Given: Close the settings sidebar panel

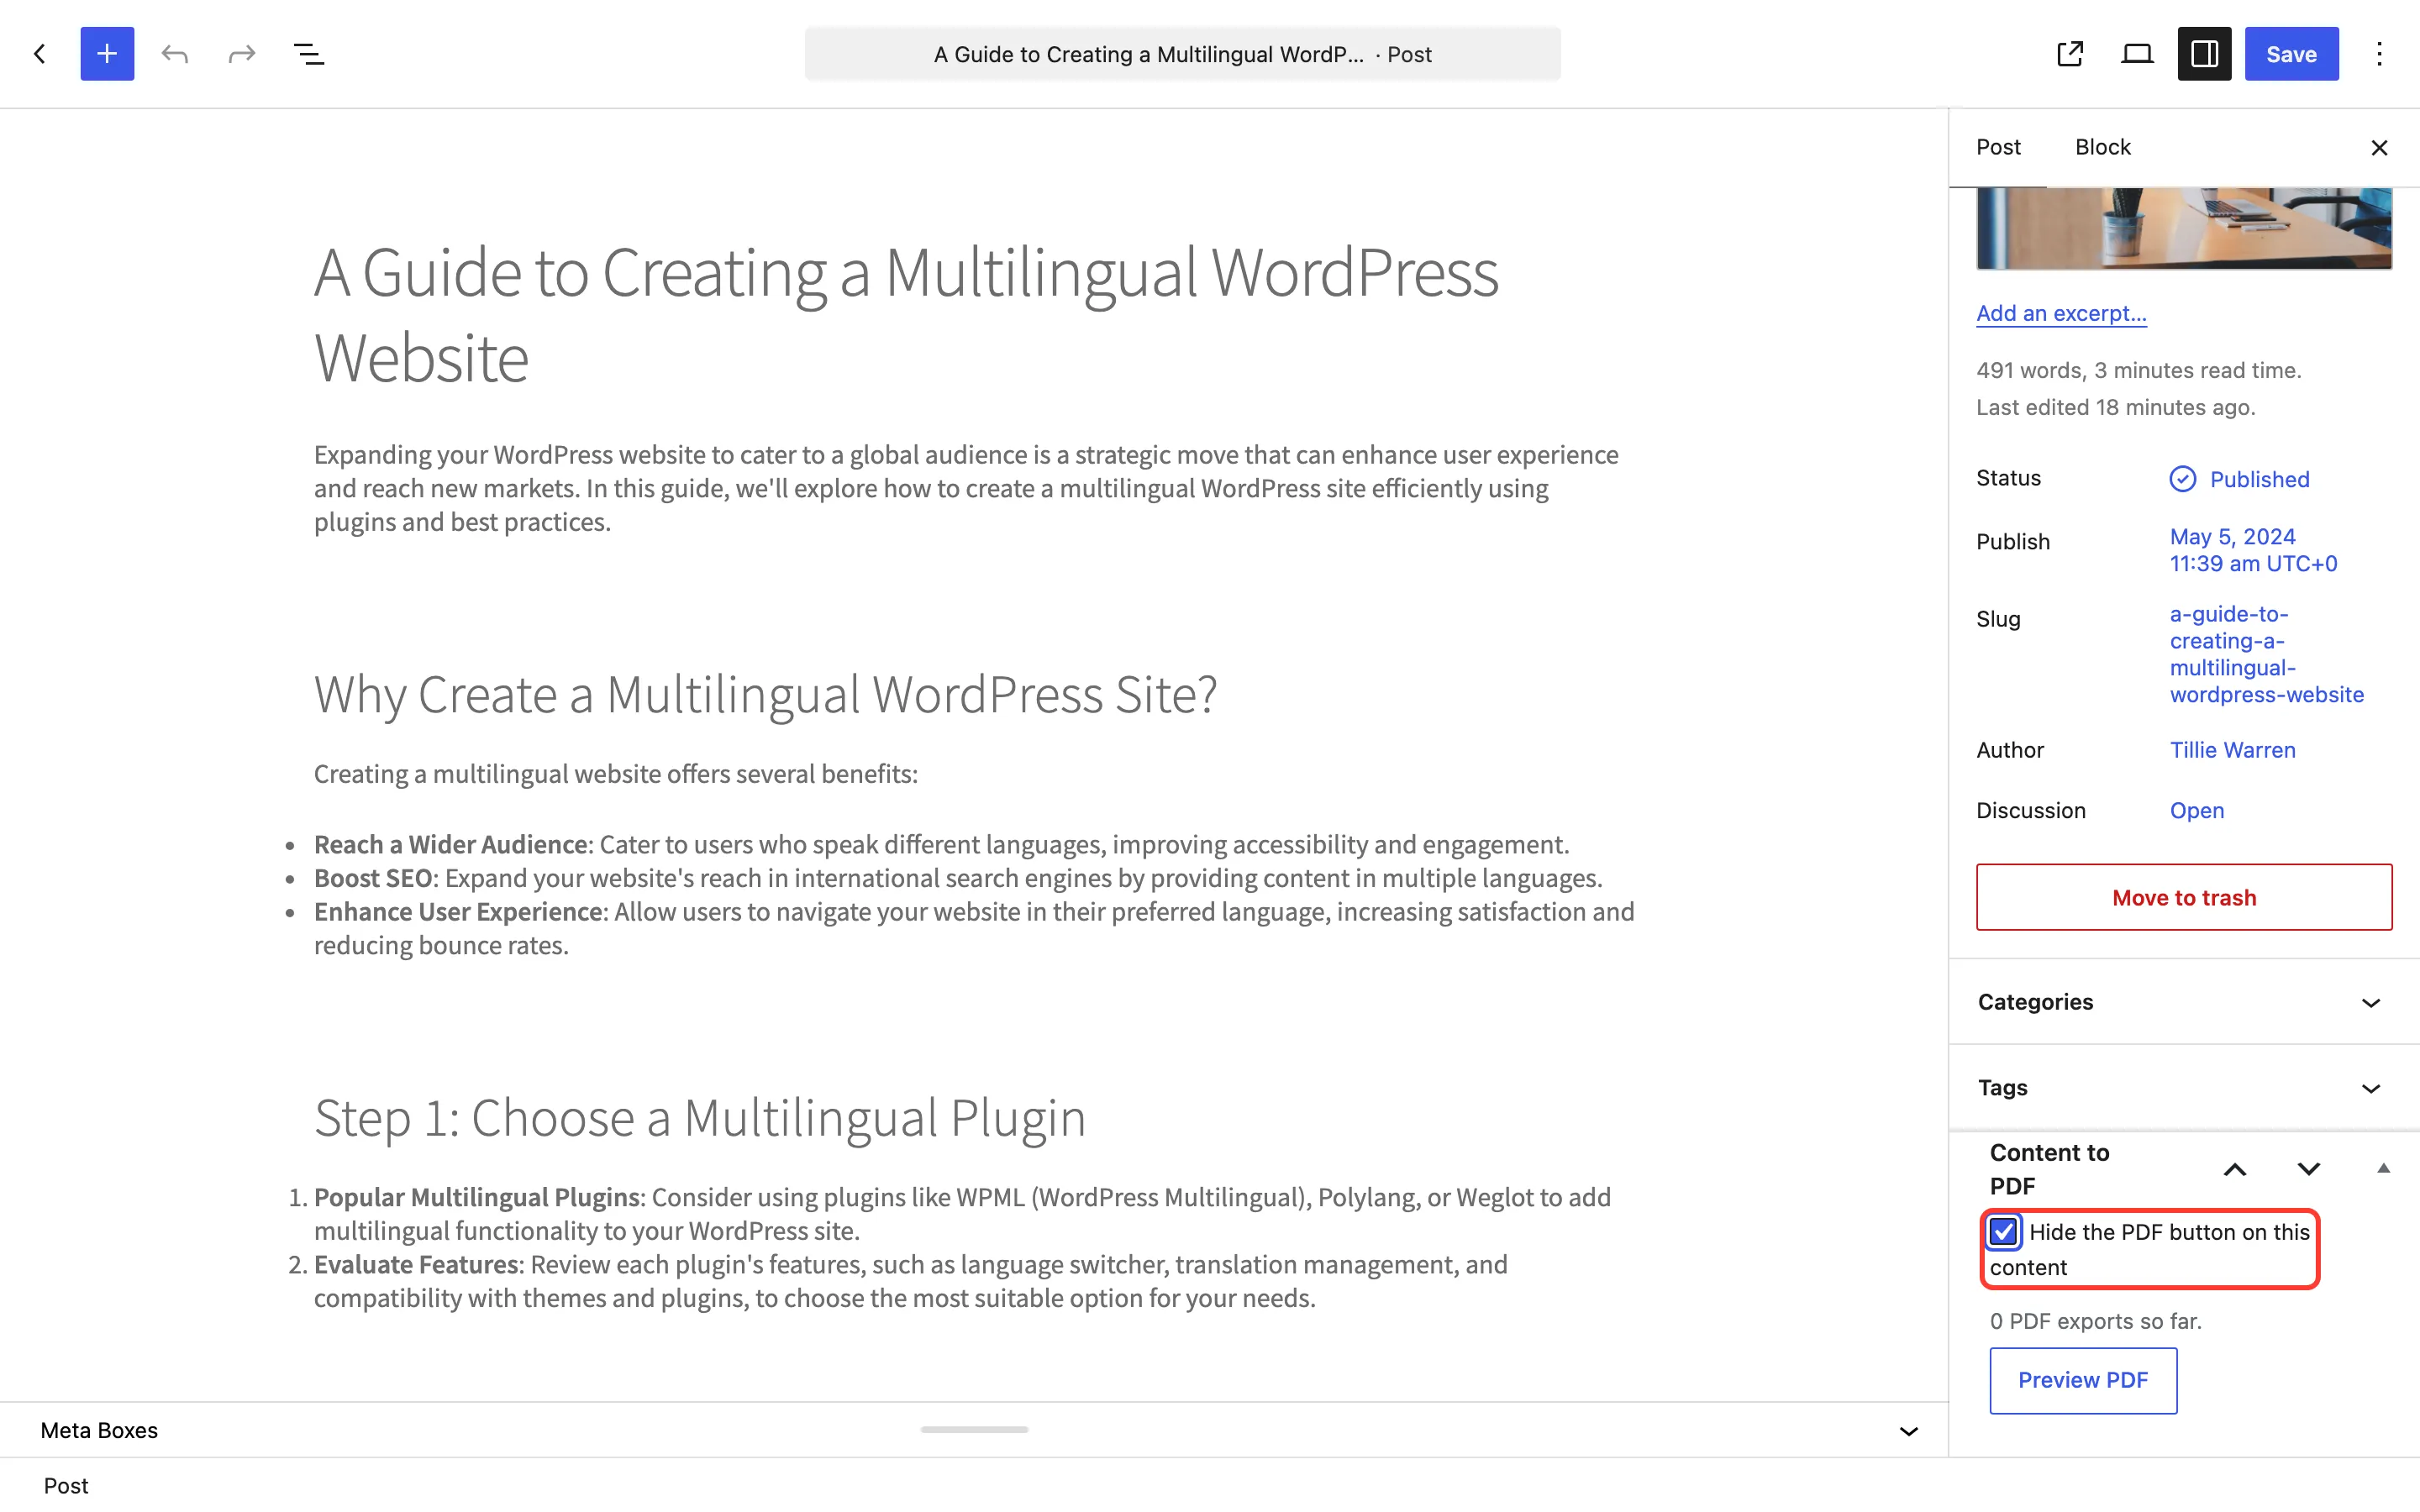Looking at the screenshot, I should point(2379,148).
